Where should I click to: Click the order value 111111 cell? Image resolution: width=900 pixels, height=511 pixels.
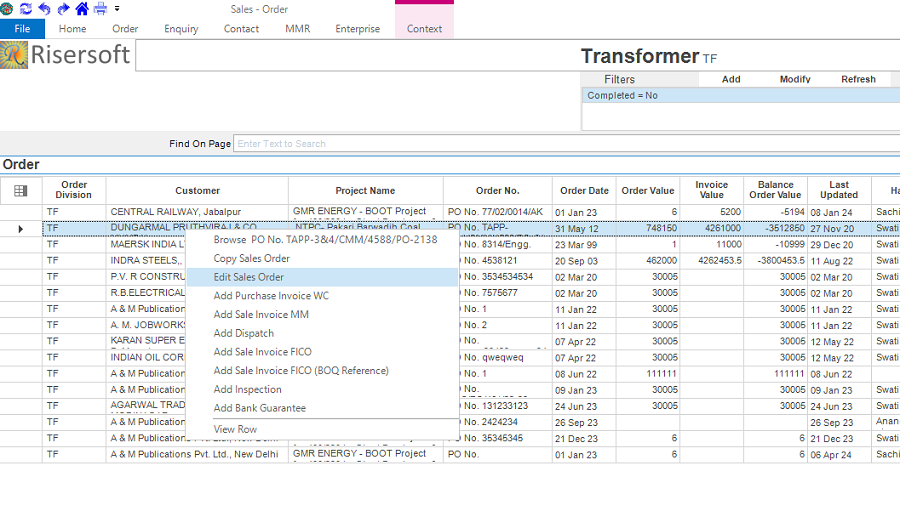click(648, 374)
